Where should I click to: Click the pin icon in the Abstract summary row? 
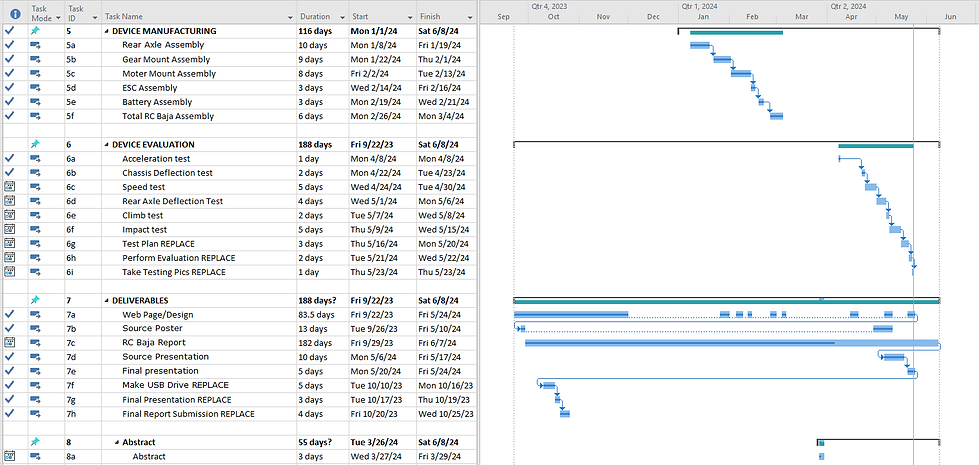point(36,442)
